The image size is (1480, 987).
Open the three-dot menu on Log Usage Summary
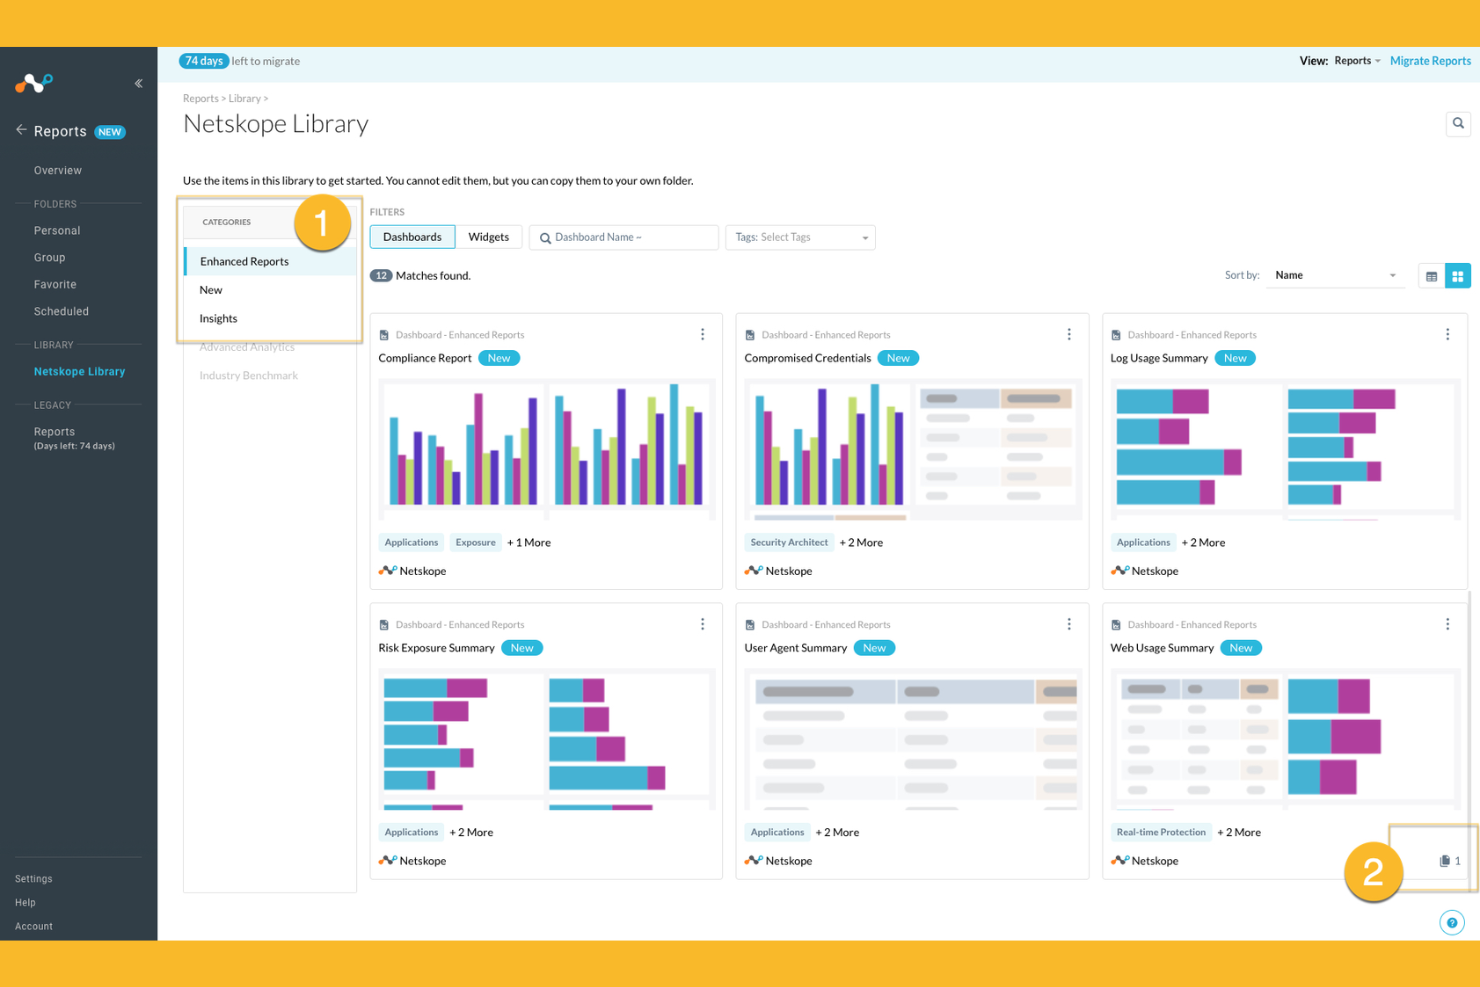click(1447, 334)
